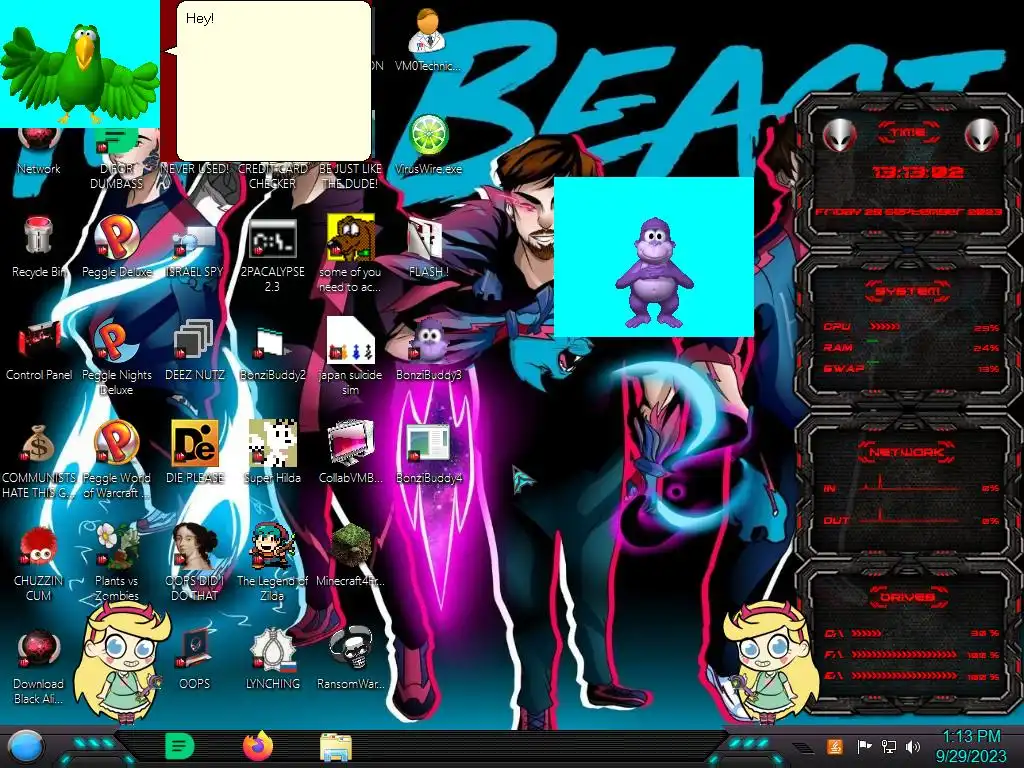This screenshot has height=768, width=1024.
Task: Click the CPU usage bar
Action: click(x=884, y=327)
